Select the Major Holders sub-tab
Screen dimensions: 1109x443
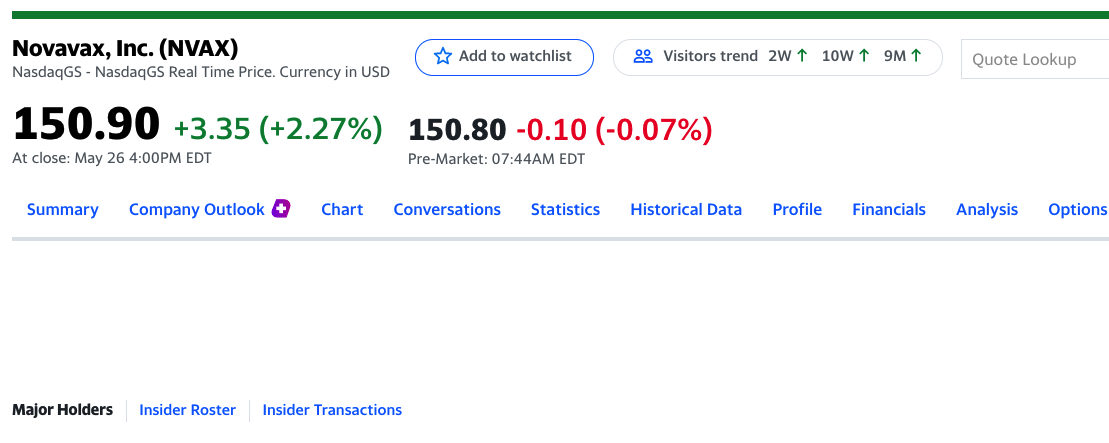point(62,410)
